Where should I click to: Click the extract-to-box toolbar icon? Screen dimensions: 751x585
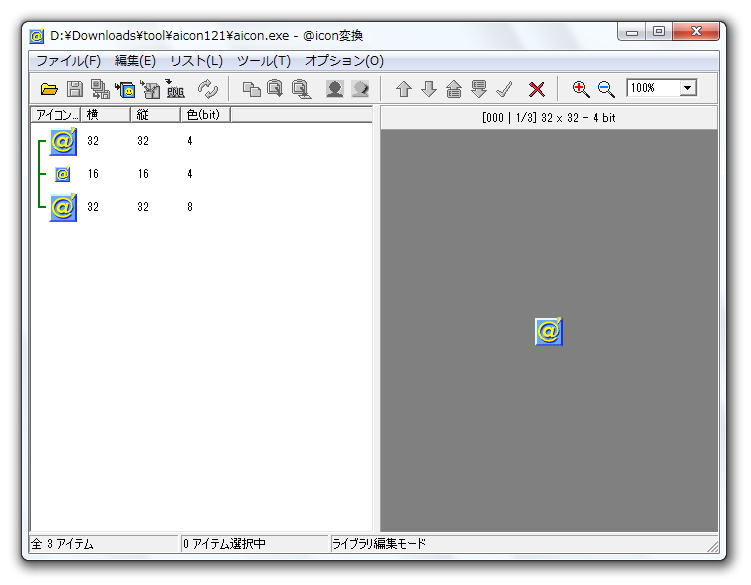150,89
